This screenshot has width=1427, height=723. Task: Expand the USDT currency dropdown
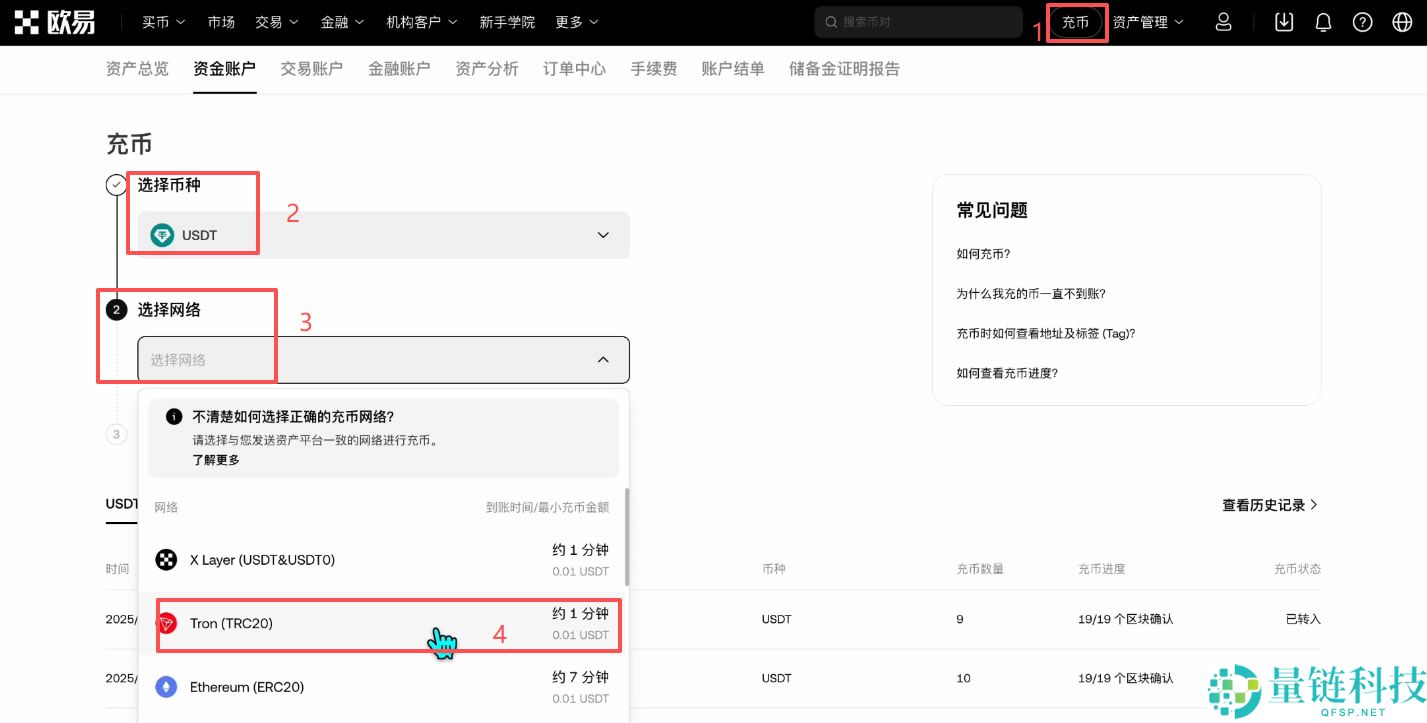603,235
